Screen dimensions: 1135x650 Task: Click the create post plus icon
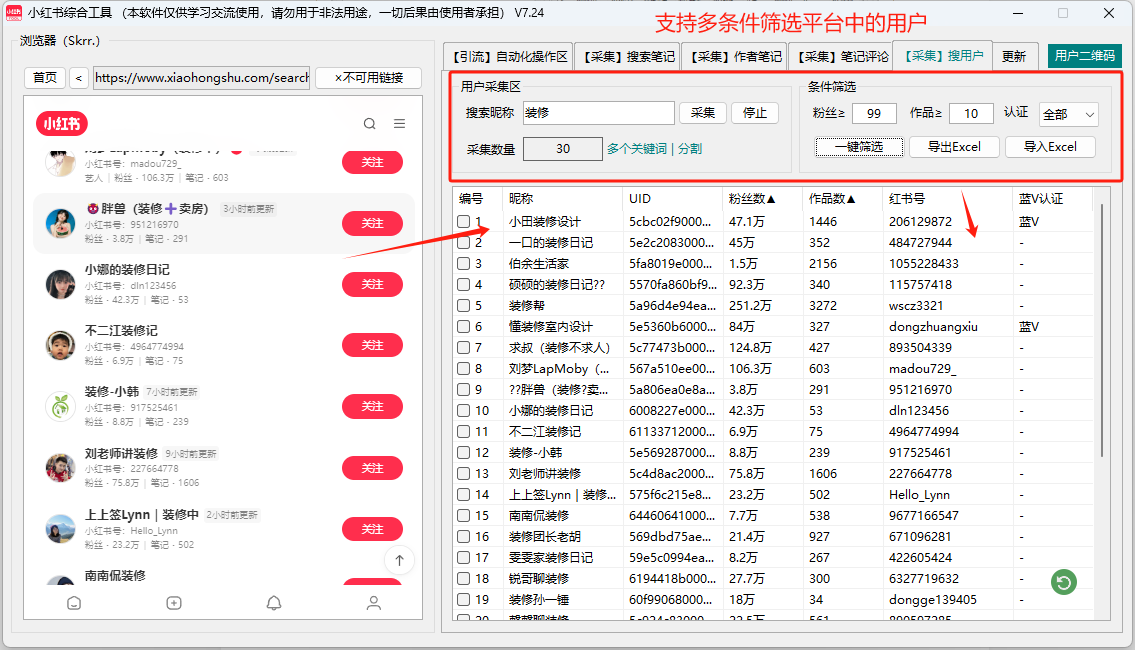(x=174, y=603)
